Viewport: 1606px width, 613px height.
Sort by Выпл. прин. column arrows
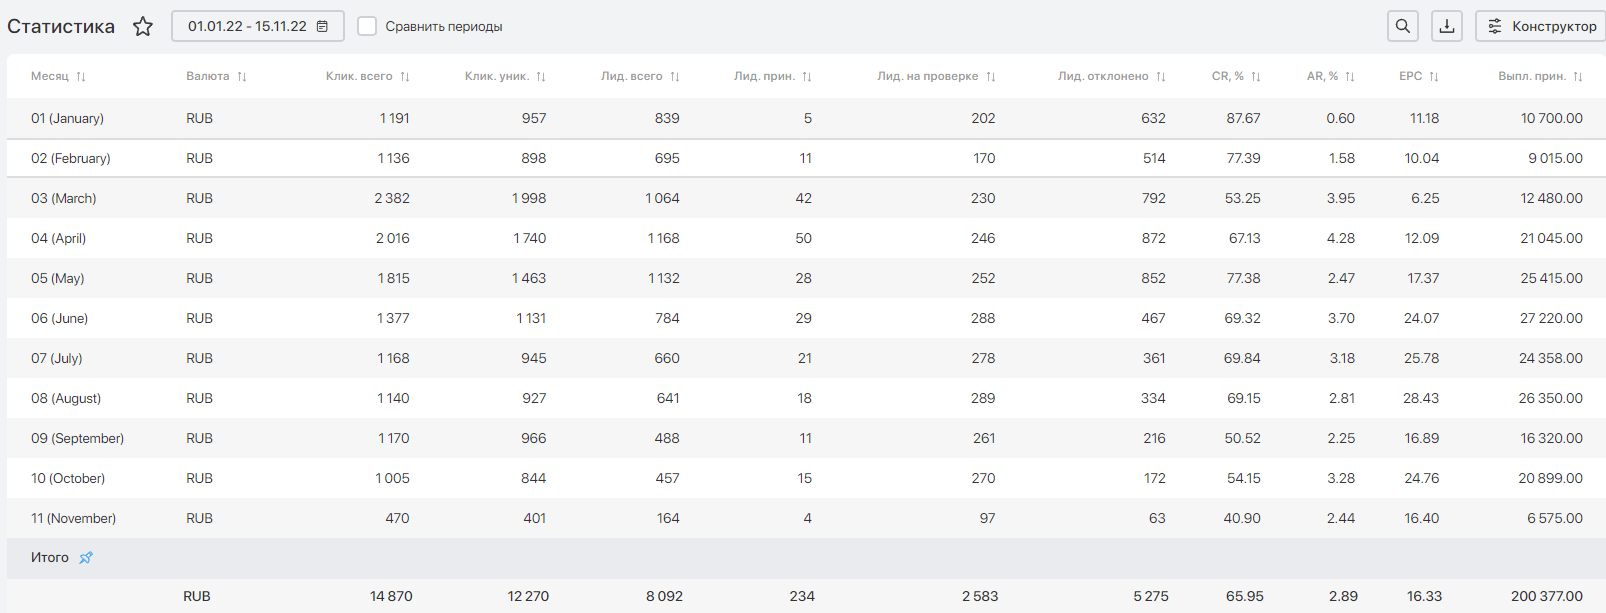pos(1578,77)
